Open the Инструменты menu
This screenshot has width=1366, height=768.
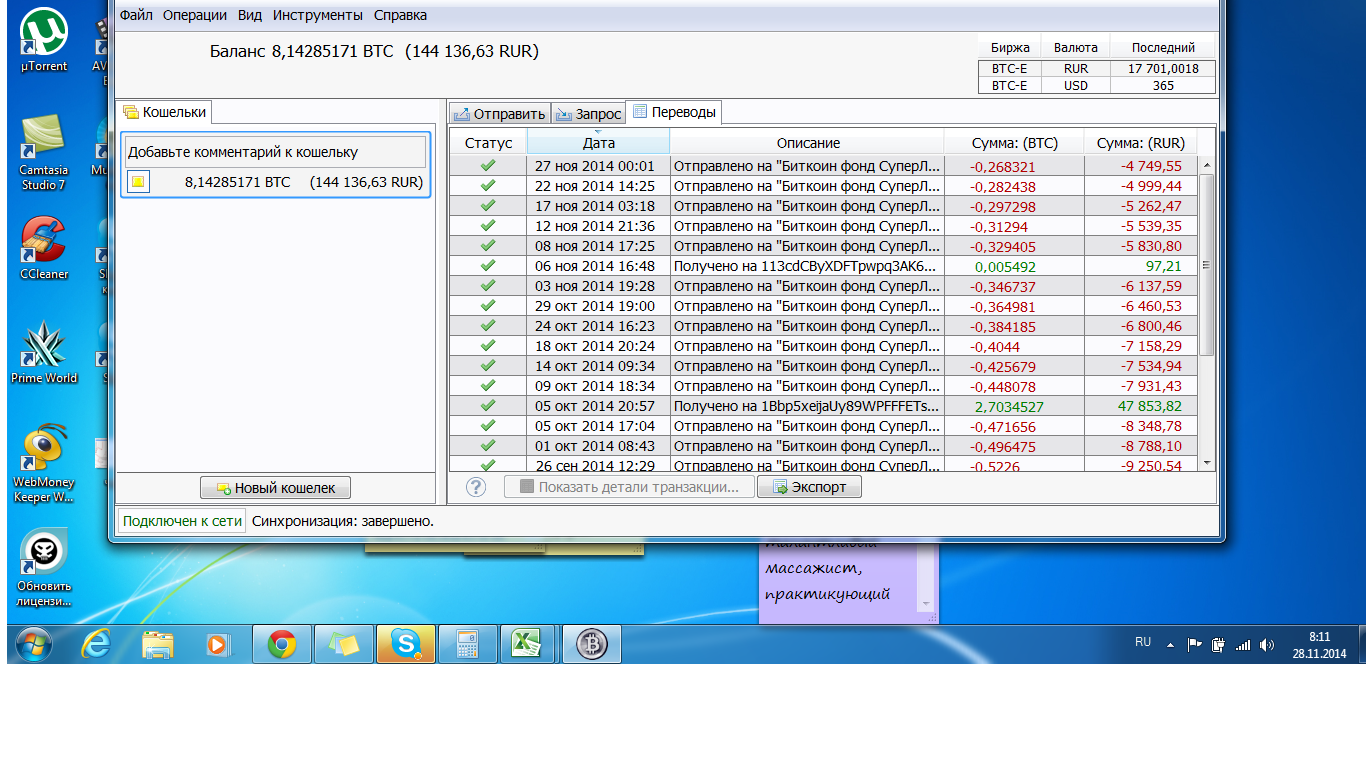(317, 15)
